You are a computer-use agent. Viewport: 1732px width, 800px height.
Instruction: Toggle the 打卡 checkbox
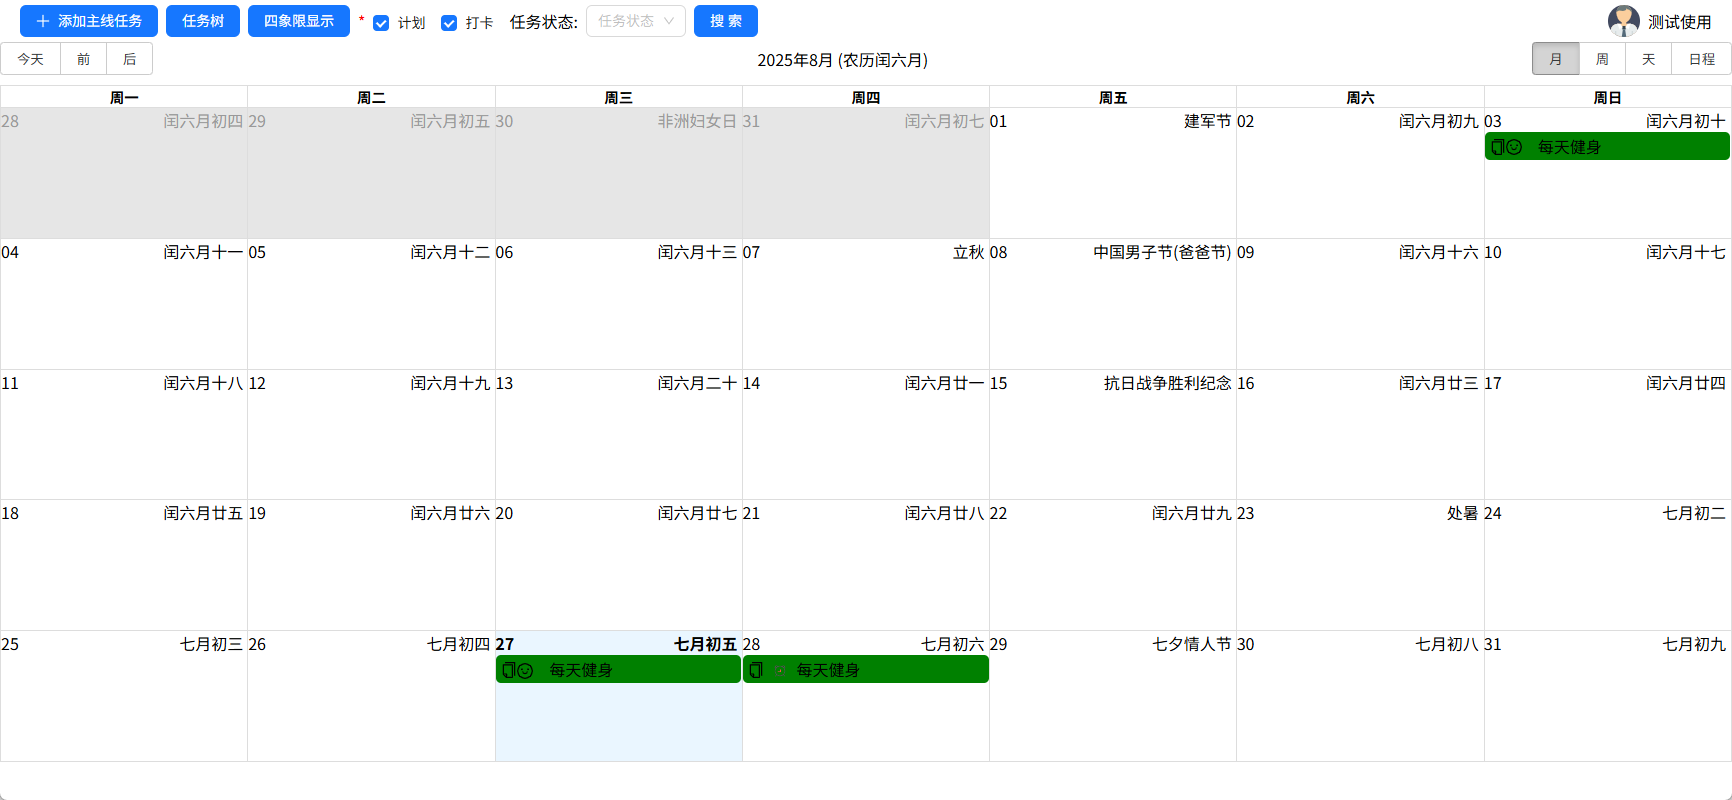coord(449,23)
